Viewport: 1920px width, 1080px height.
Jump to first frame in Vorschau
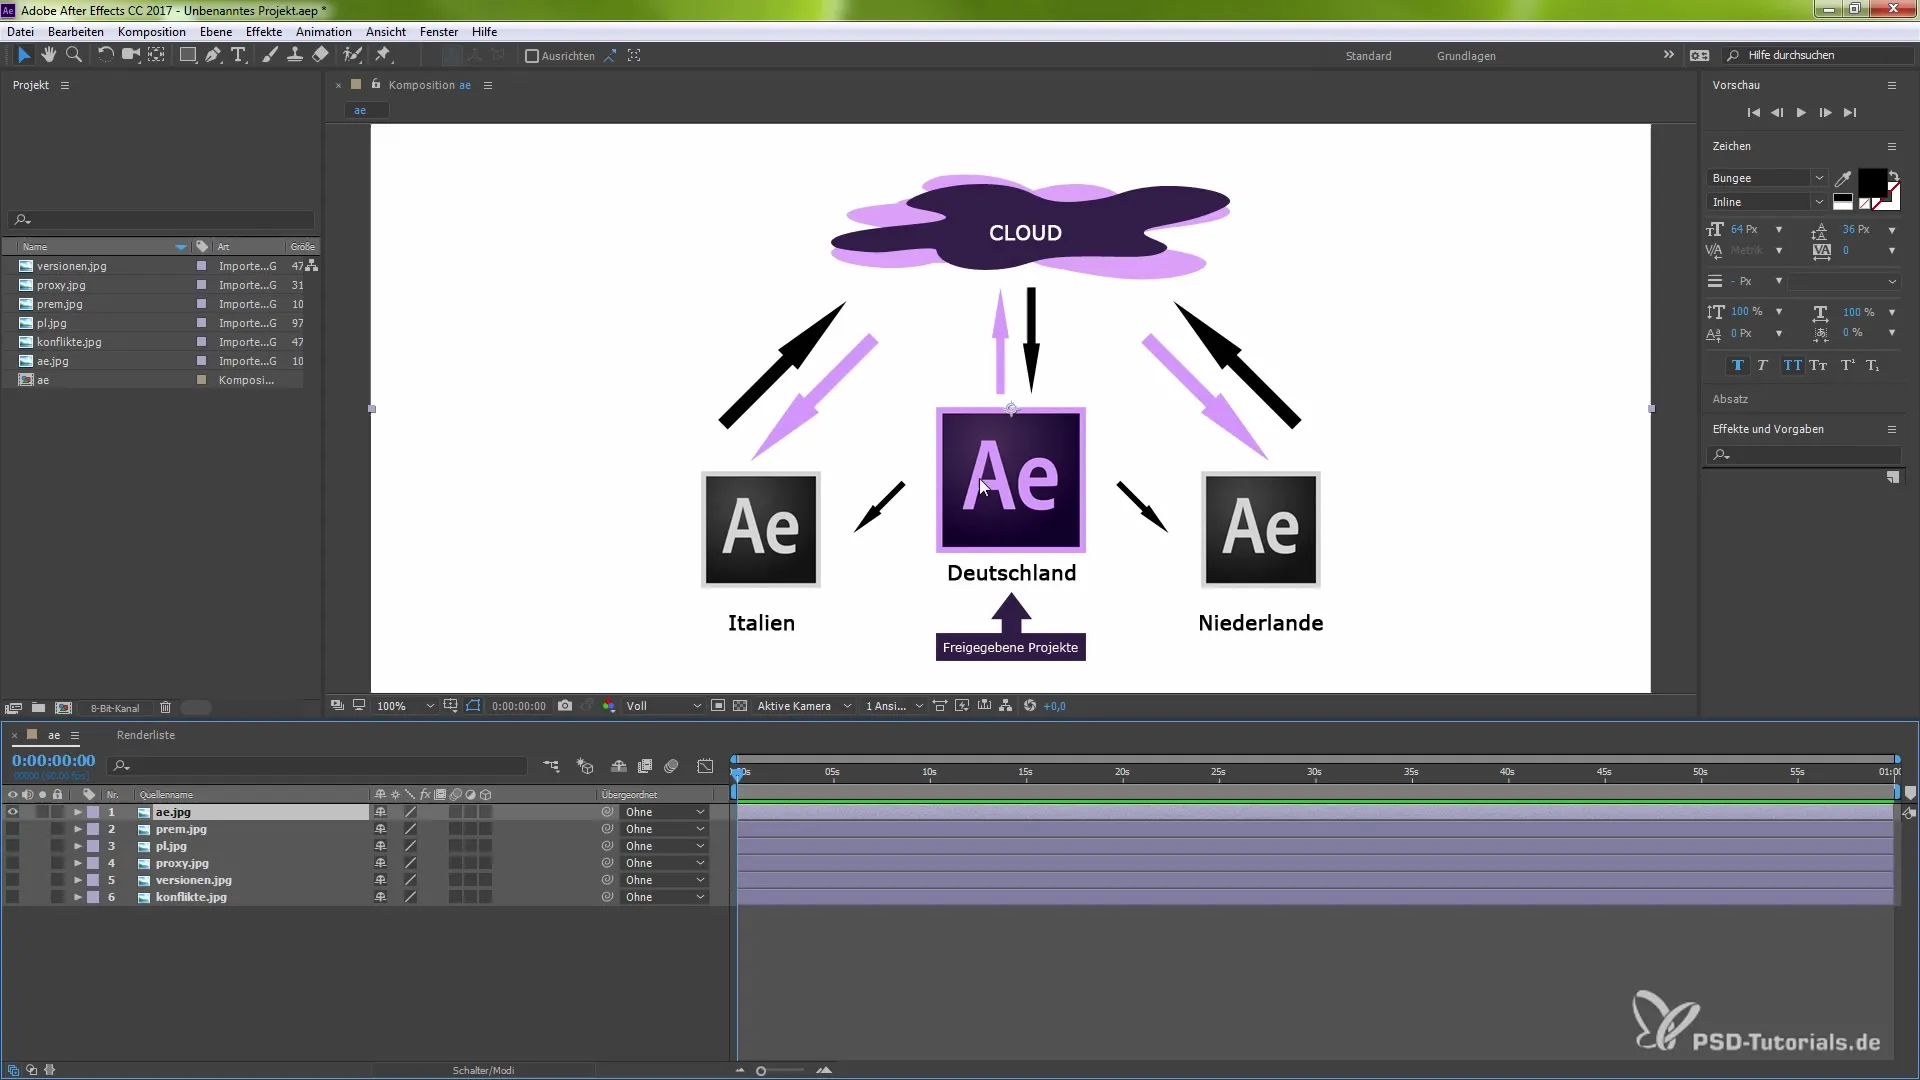(x=1753, y=113)
